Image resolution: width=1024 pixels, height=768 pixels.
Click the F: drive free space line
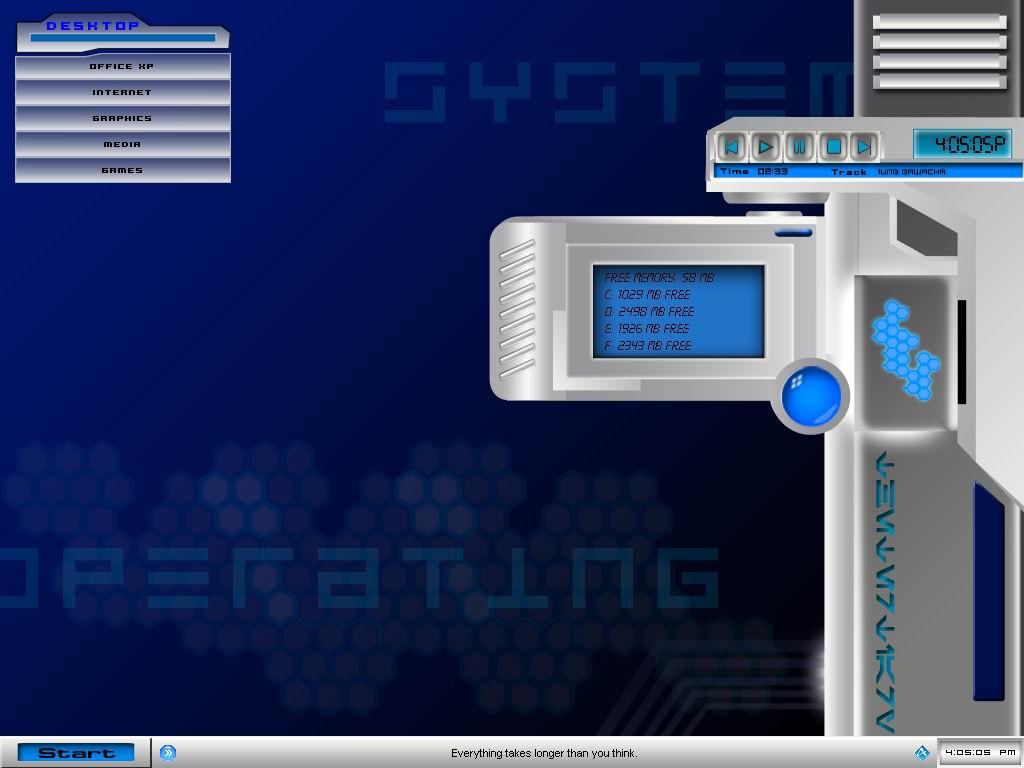tap(648, 345)
